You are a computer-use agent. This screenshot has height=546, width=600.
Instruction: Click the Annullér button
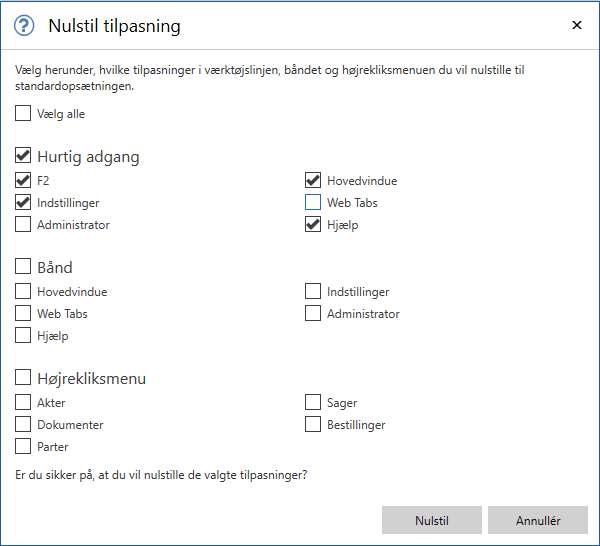[538, 521]
